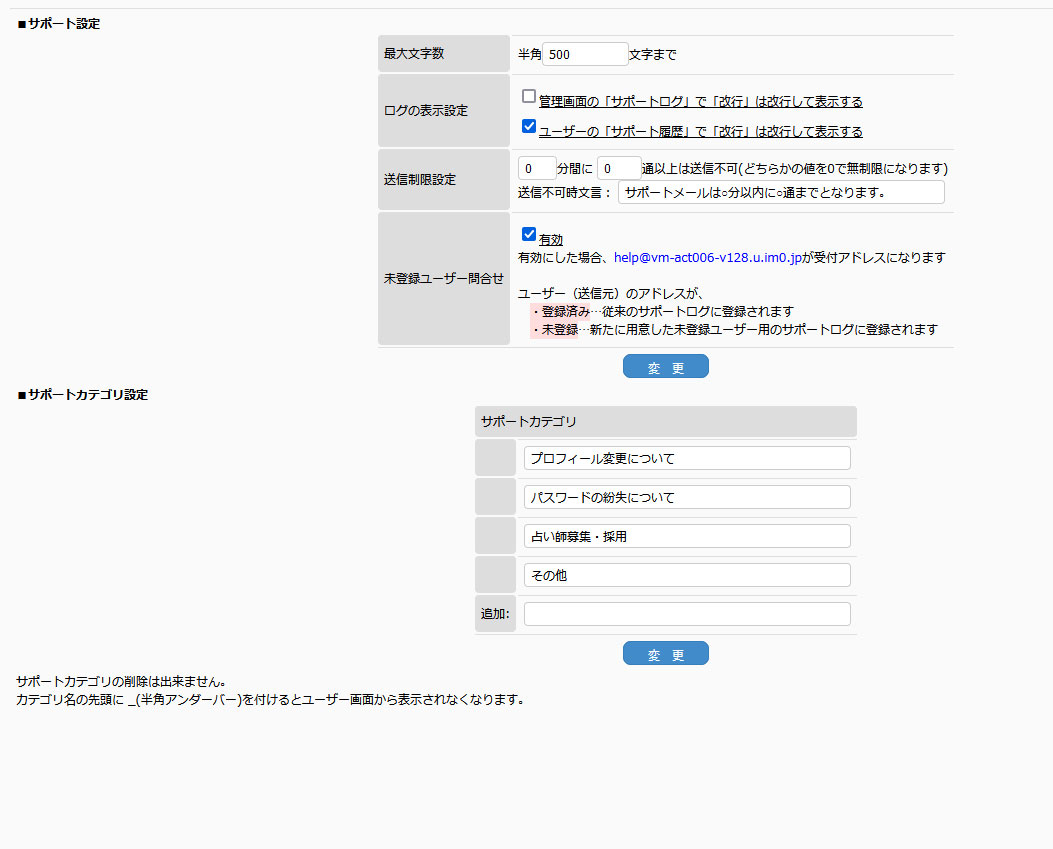Screen dimensions: 1053x849
Task: Enable line breaks in admin サポートログ checkbox
Action: coord(529,97)
